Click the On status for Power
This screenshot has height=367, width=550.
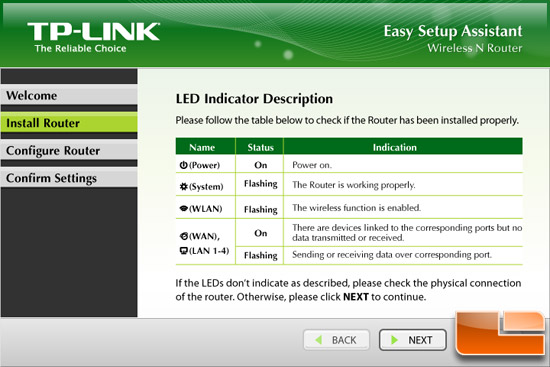261,165
